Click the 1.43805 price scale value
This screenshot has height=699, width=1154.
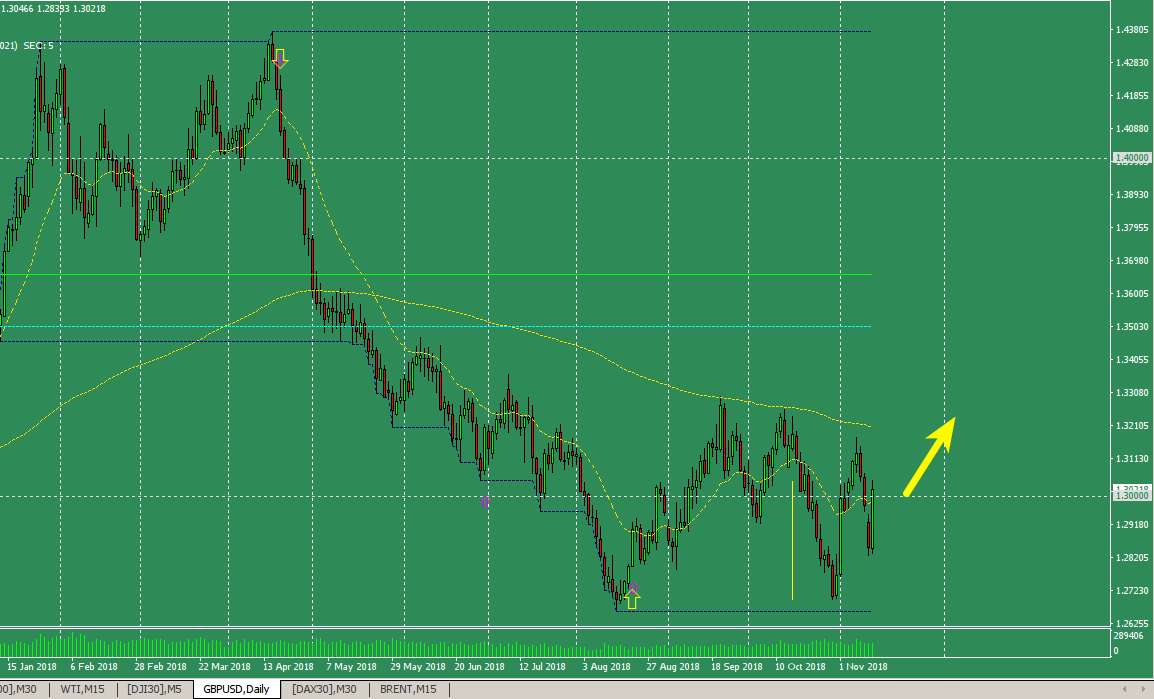[x=1131, y=29]
